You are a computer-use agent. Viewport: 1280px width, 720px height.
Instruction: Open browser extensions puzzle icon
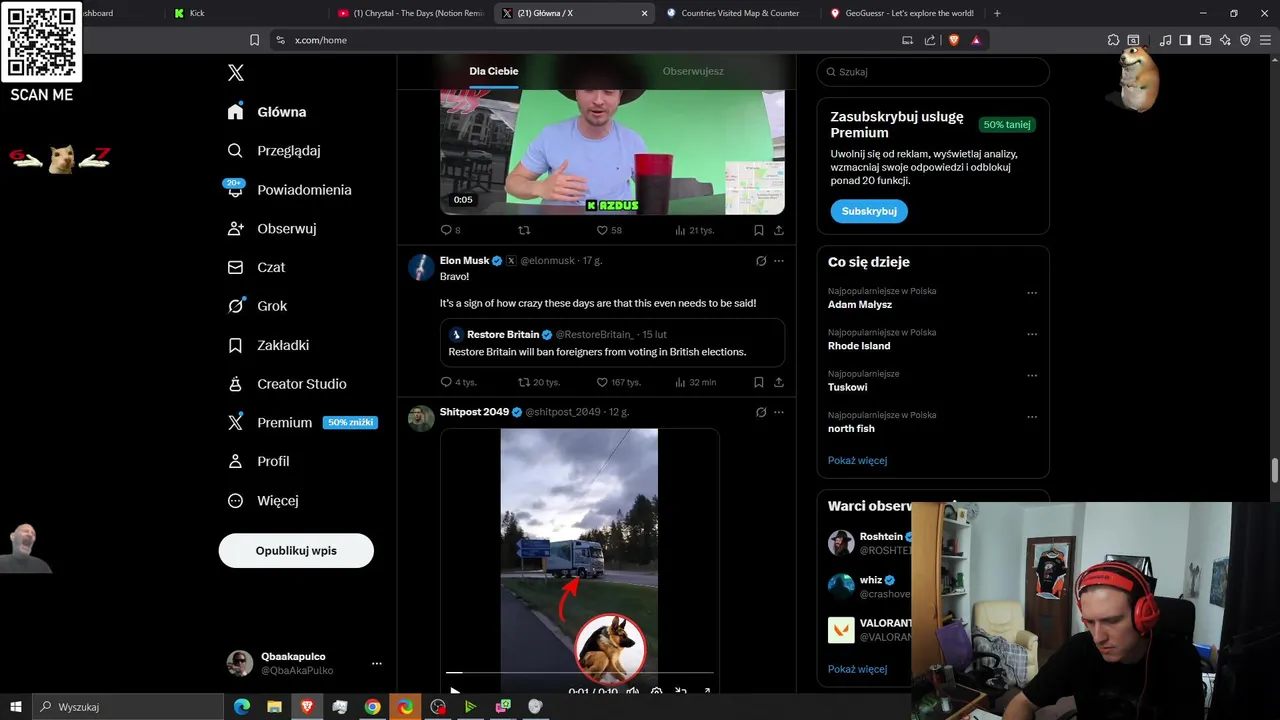tap(1113, 40)
